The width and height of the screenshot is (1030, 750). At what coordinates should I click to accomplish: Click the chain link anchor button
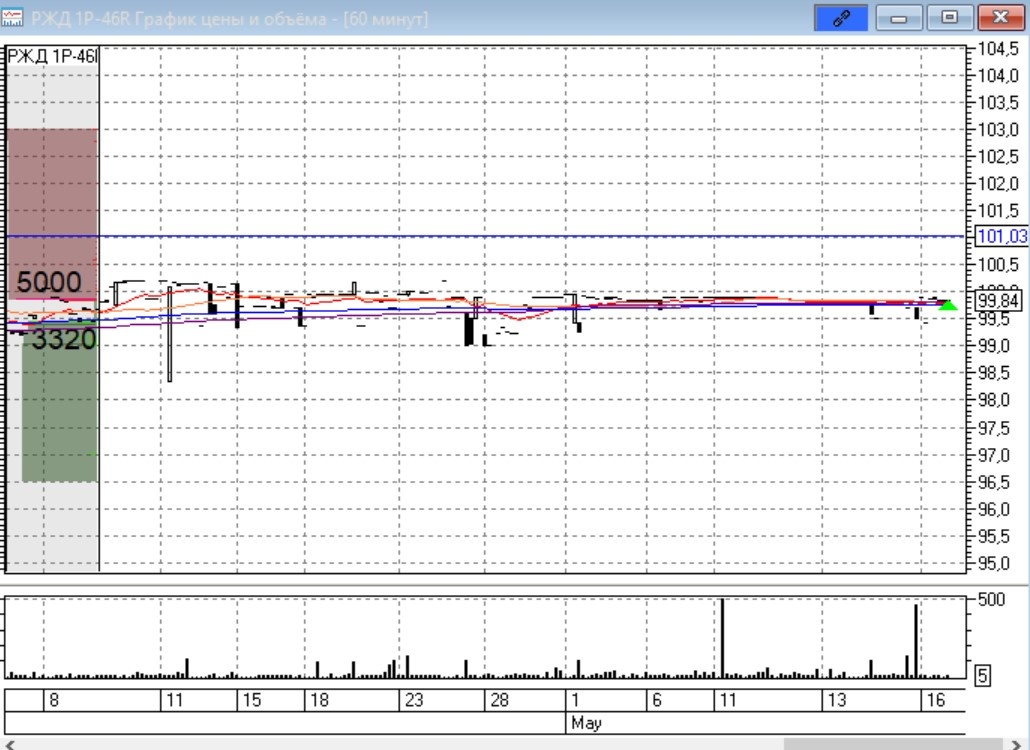[x=841, y=18]
